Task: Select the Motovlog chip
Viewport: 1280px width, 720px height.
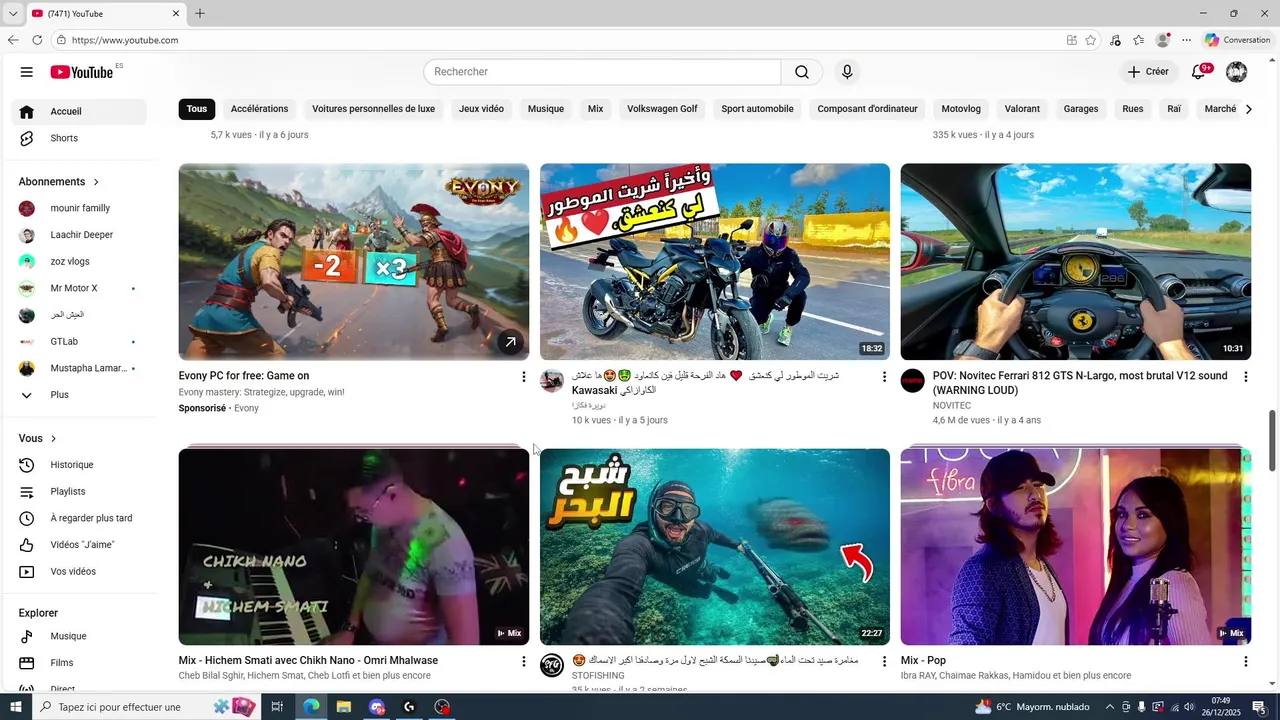Action: 961,109
